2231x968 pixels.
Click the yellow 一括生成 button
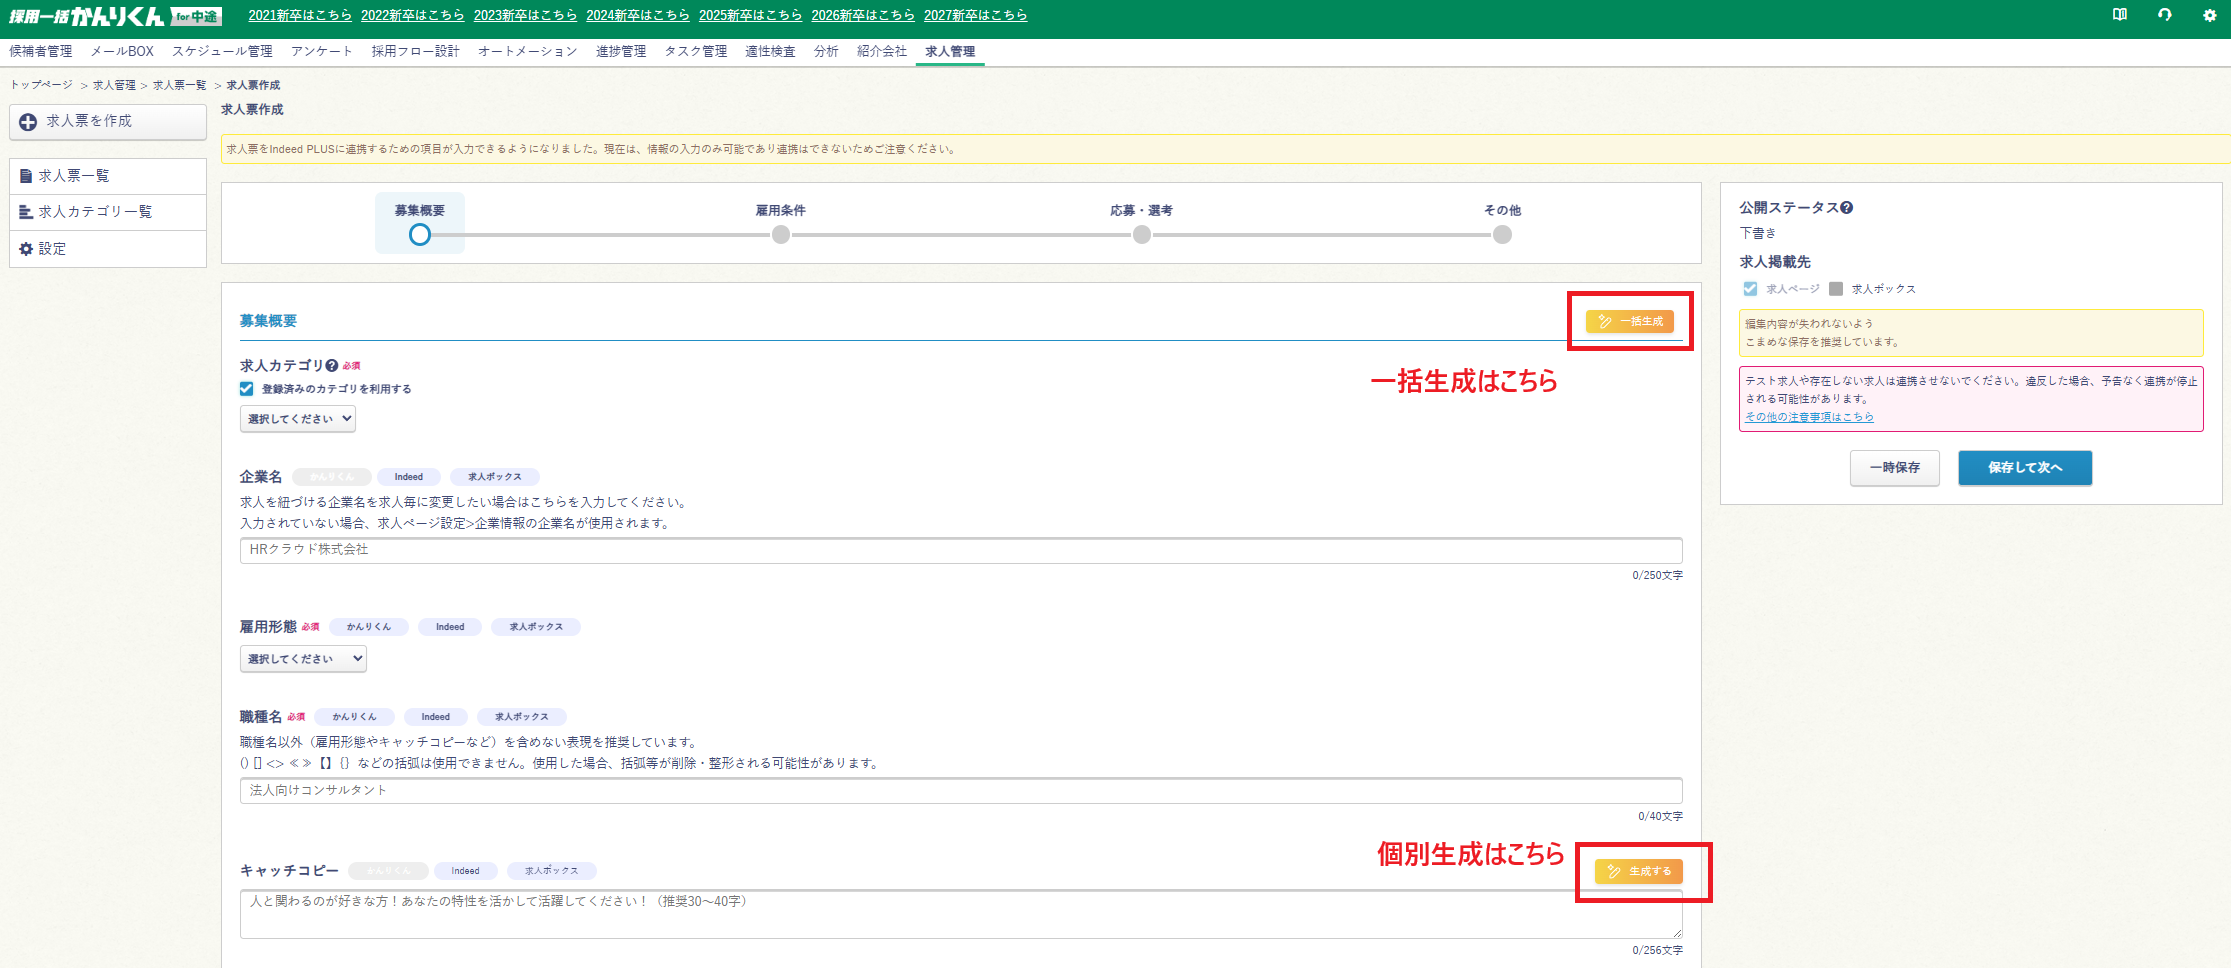point(1629,321)
